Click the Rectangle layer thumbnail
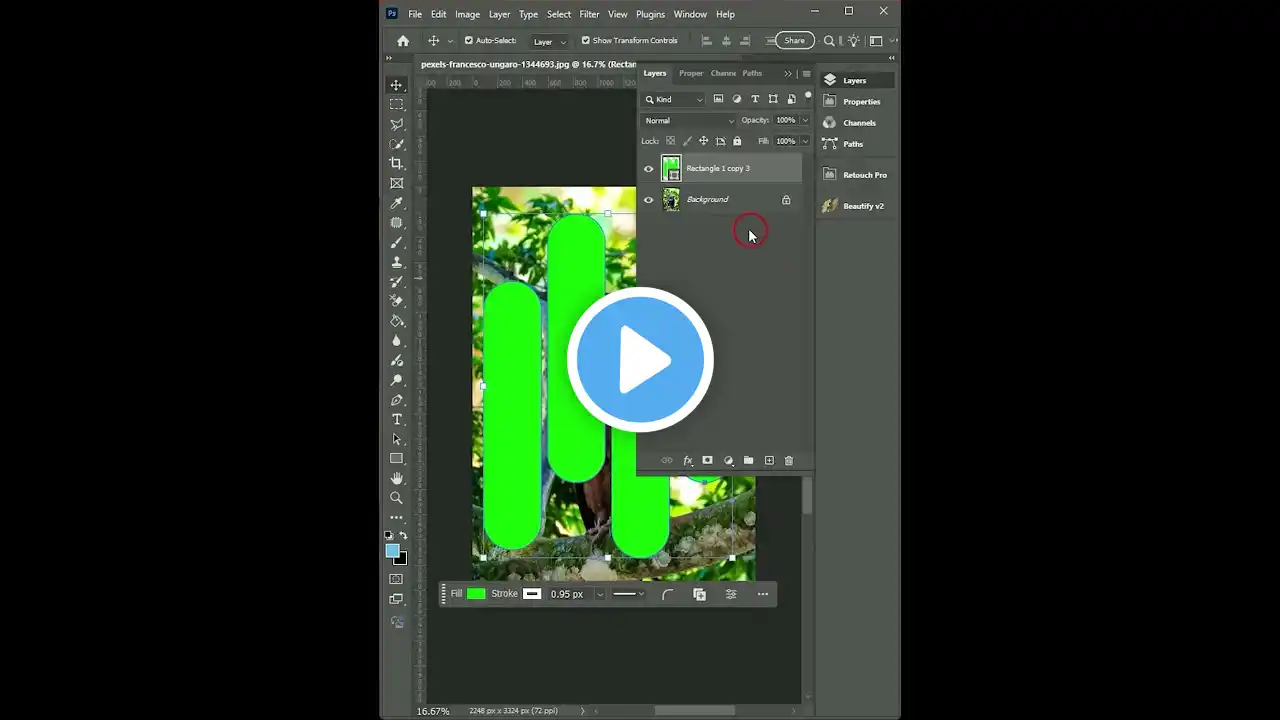Viewport: 1280px width, 720px height. click(671, 168)
